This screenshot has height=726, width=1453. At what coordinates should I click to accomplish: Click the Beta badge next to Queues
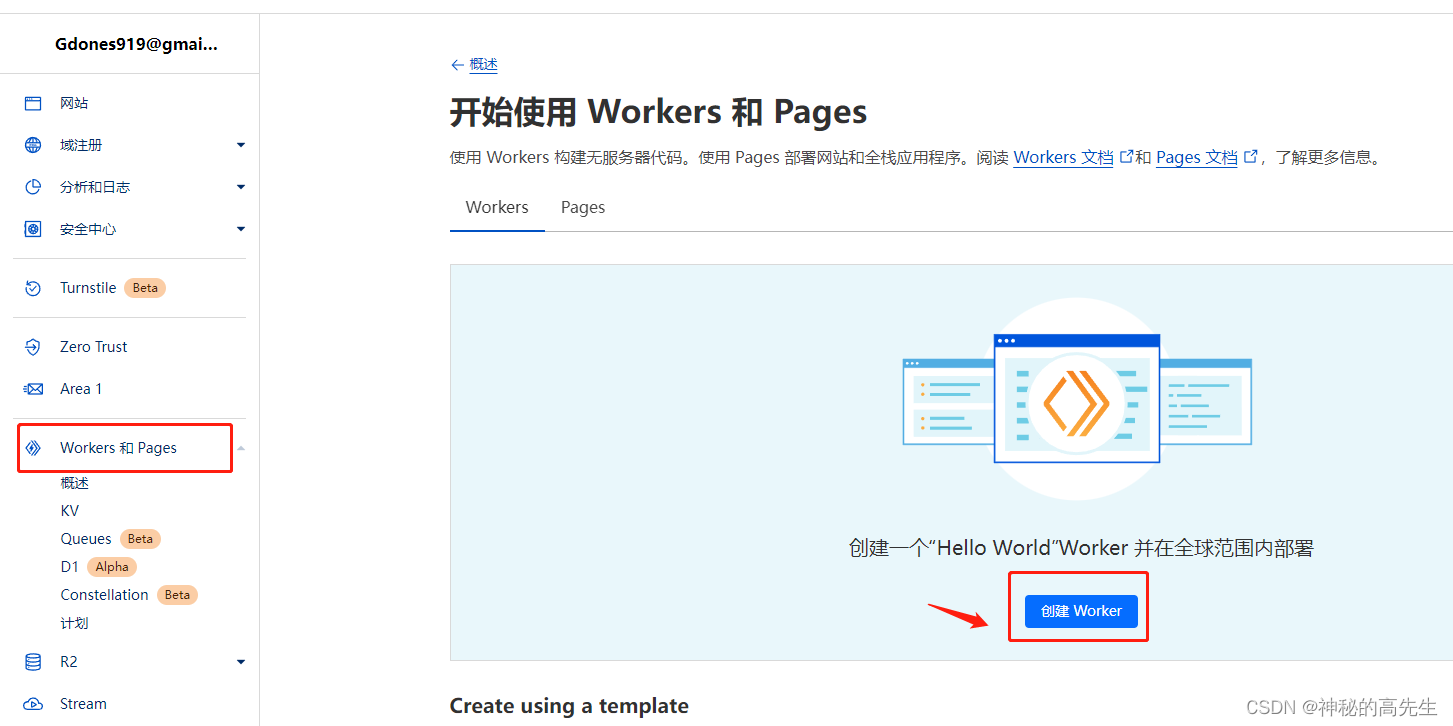(x=140, y=539)
